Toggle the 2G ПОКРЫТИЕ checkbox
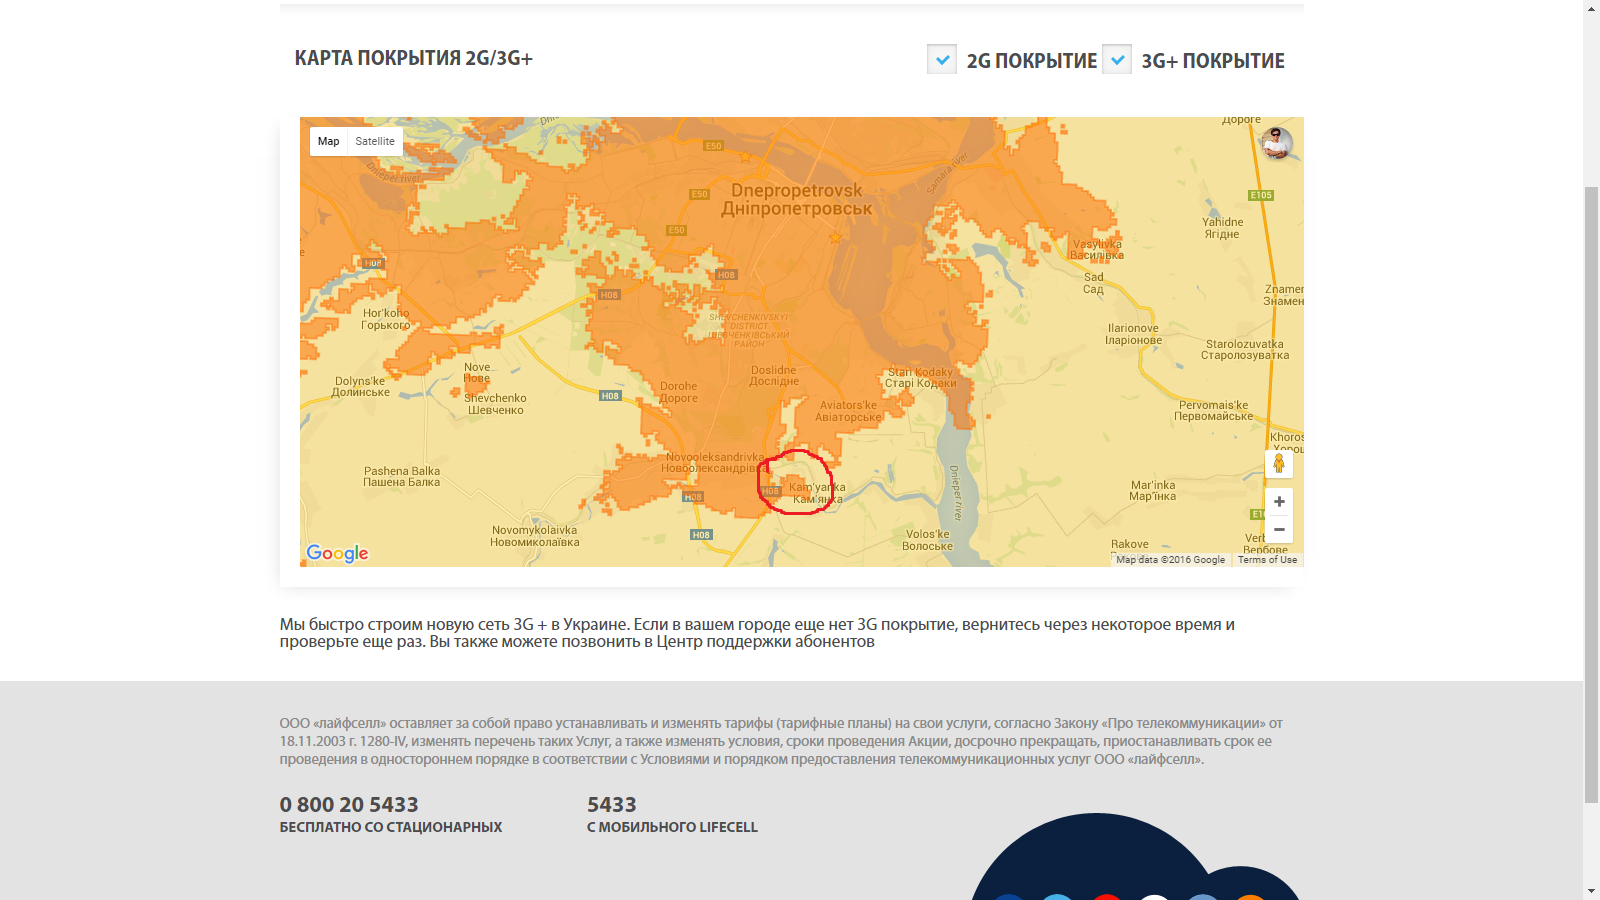Screen dimensions: 1600x900 tap(942, 60)
